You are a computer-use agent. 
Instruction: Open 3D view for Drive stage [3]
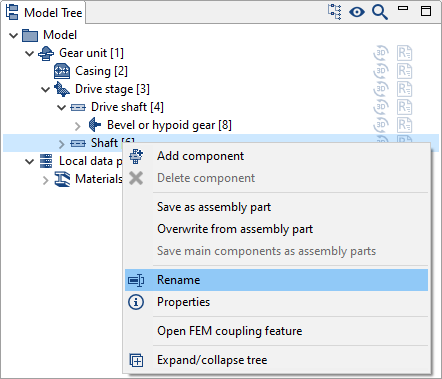381,89
